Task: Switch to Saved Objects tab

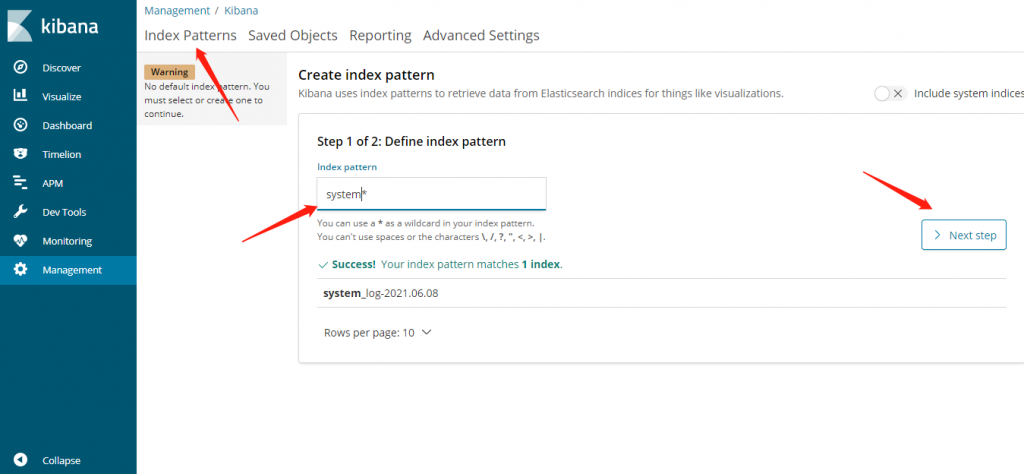Action: click(293, 35)
